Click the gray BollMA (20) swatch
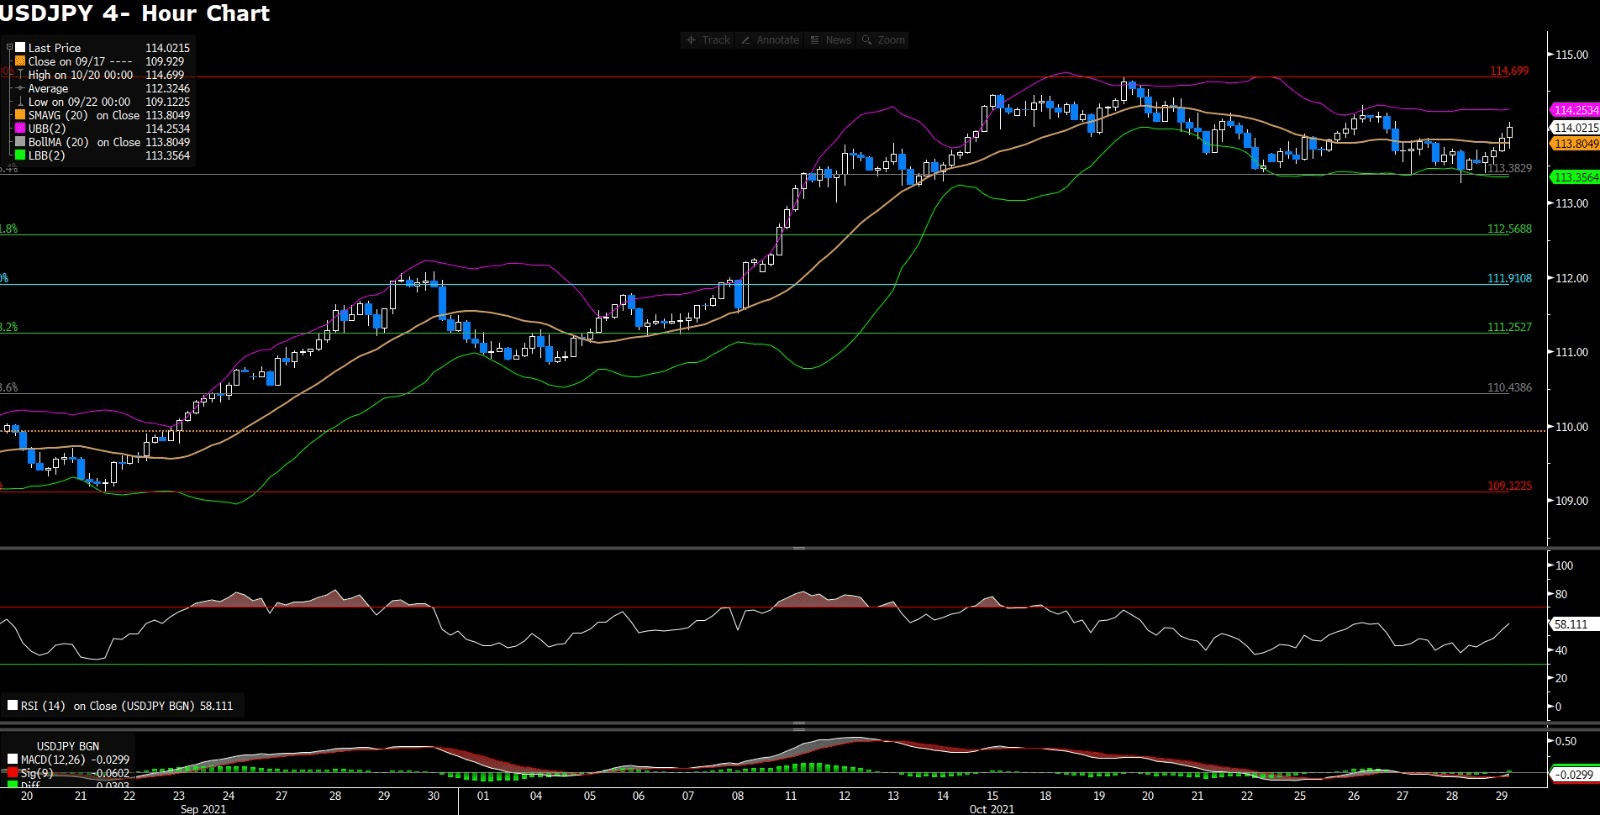1600x815 pixels. point(20,142)
